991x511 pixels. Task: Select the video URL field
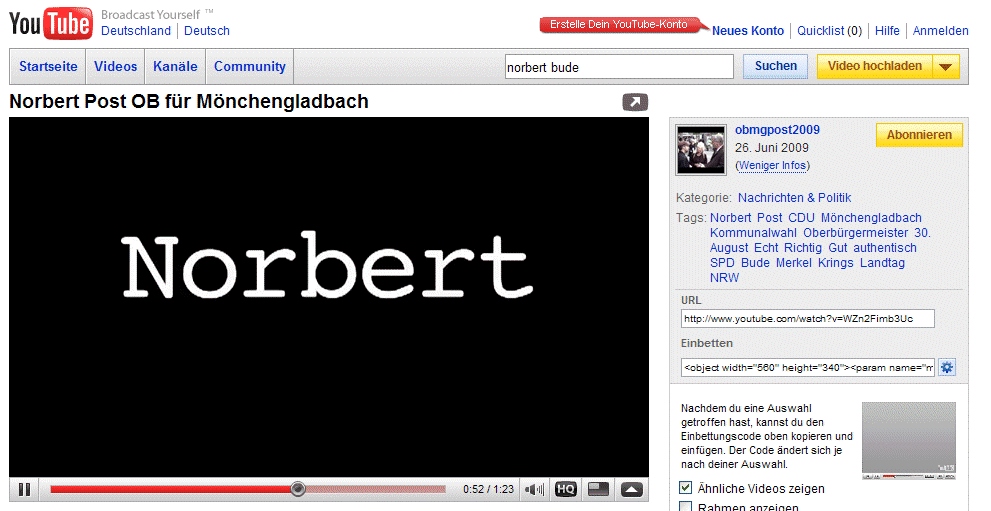[808, 319]
